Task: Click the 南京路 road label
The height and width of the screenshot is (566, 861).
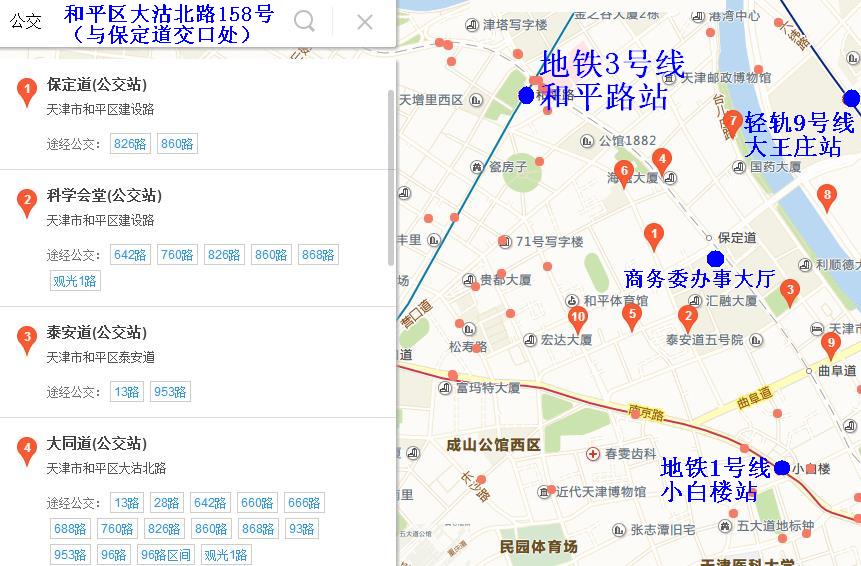Action: pos(646,412)
